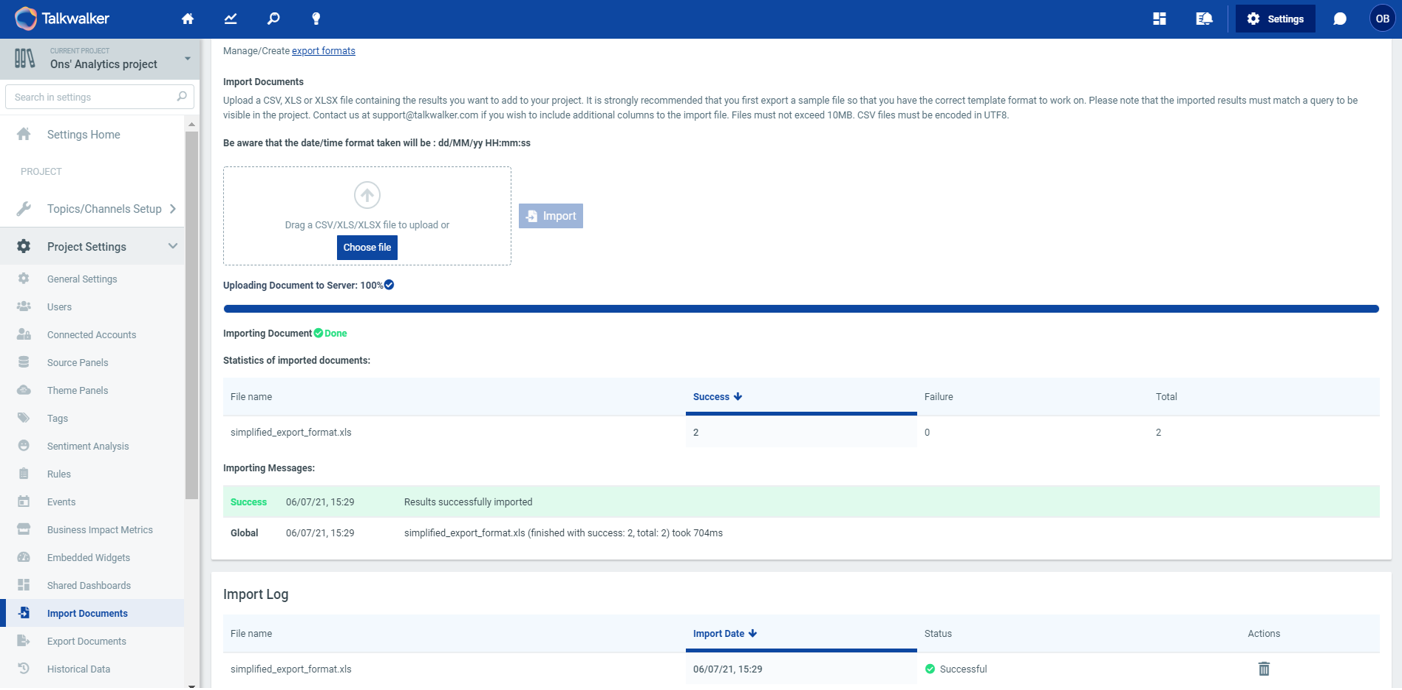Screen dimensions: 1402x690
Task: Click the lightbulb insights icon
Action: 316,19
